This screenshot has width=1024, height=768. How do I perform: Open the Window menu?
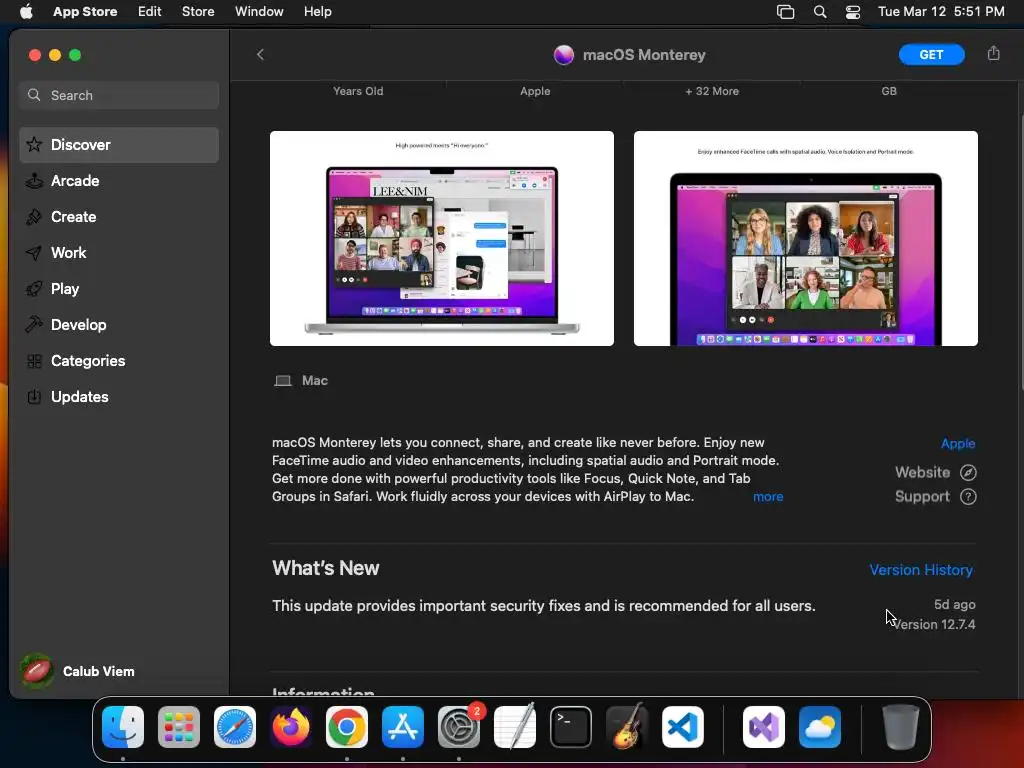(259, 12)
